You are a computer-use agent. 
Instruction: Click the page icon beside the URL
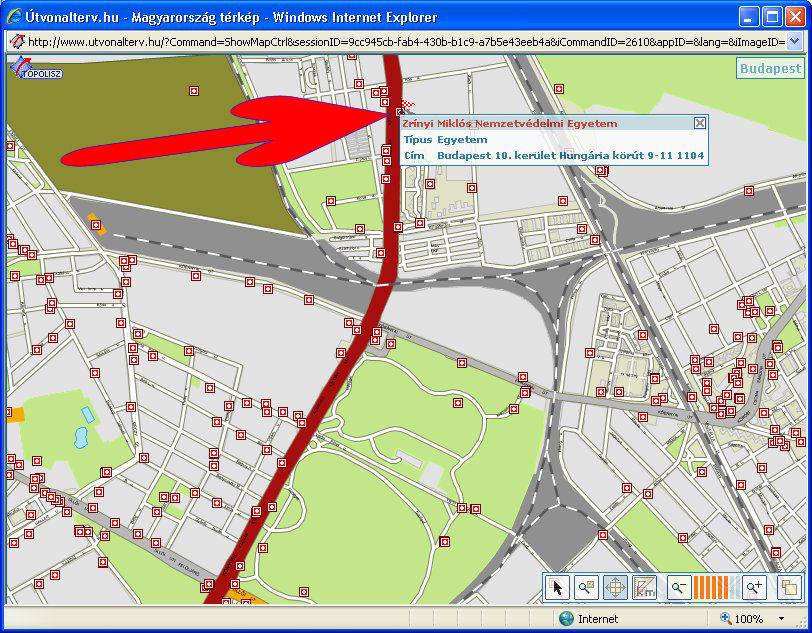point(17,41)
